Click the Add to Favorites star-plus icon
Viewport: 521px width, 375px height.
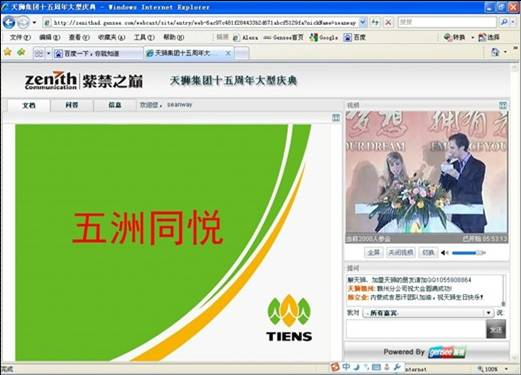pyautogui.click(x=21, y=52)
